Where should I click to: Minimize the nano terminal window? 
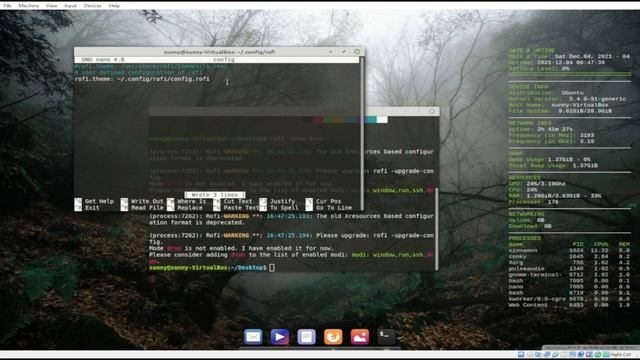pos(331,52)
